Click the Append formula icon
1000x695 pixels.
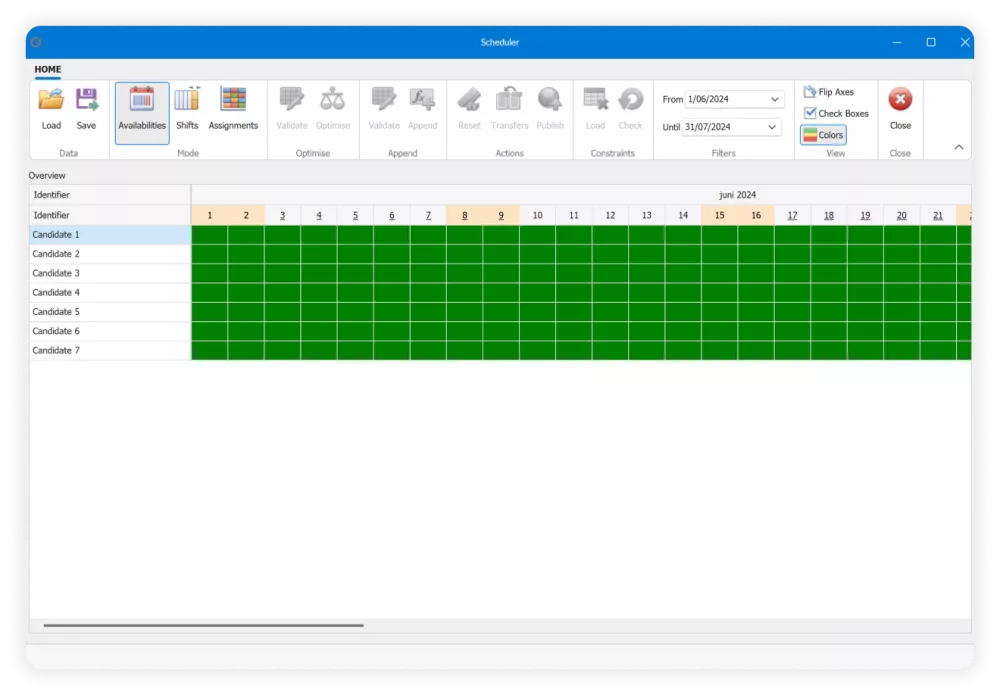(422, 99)
